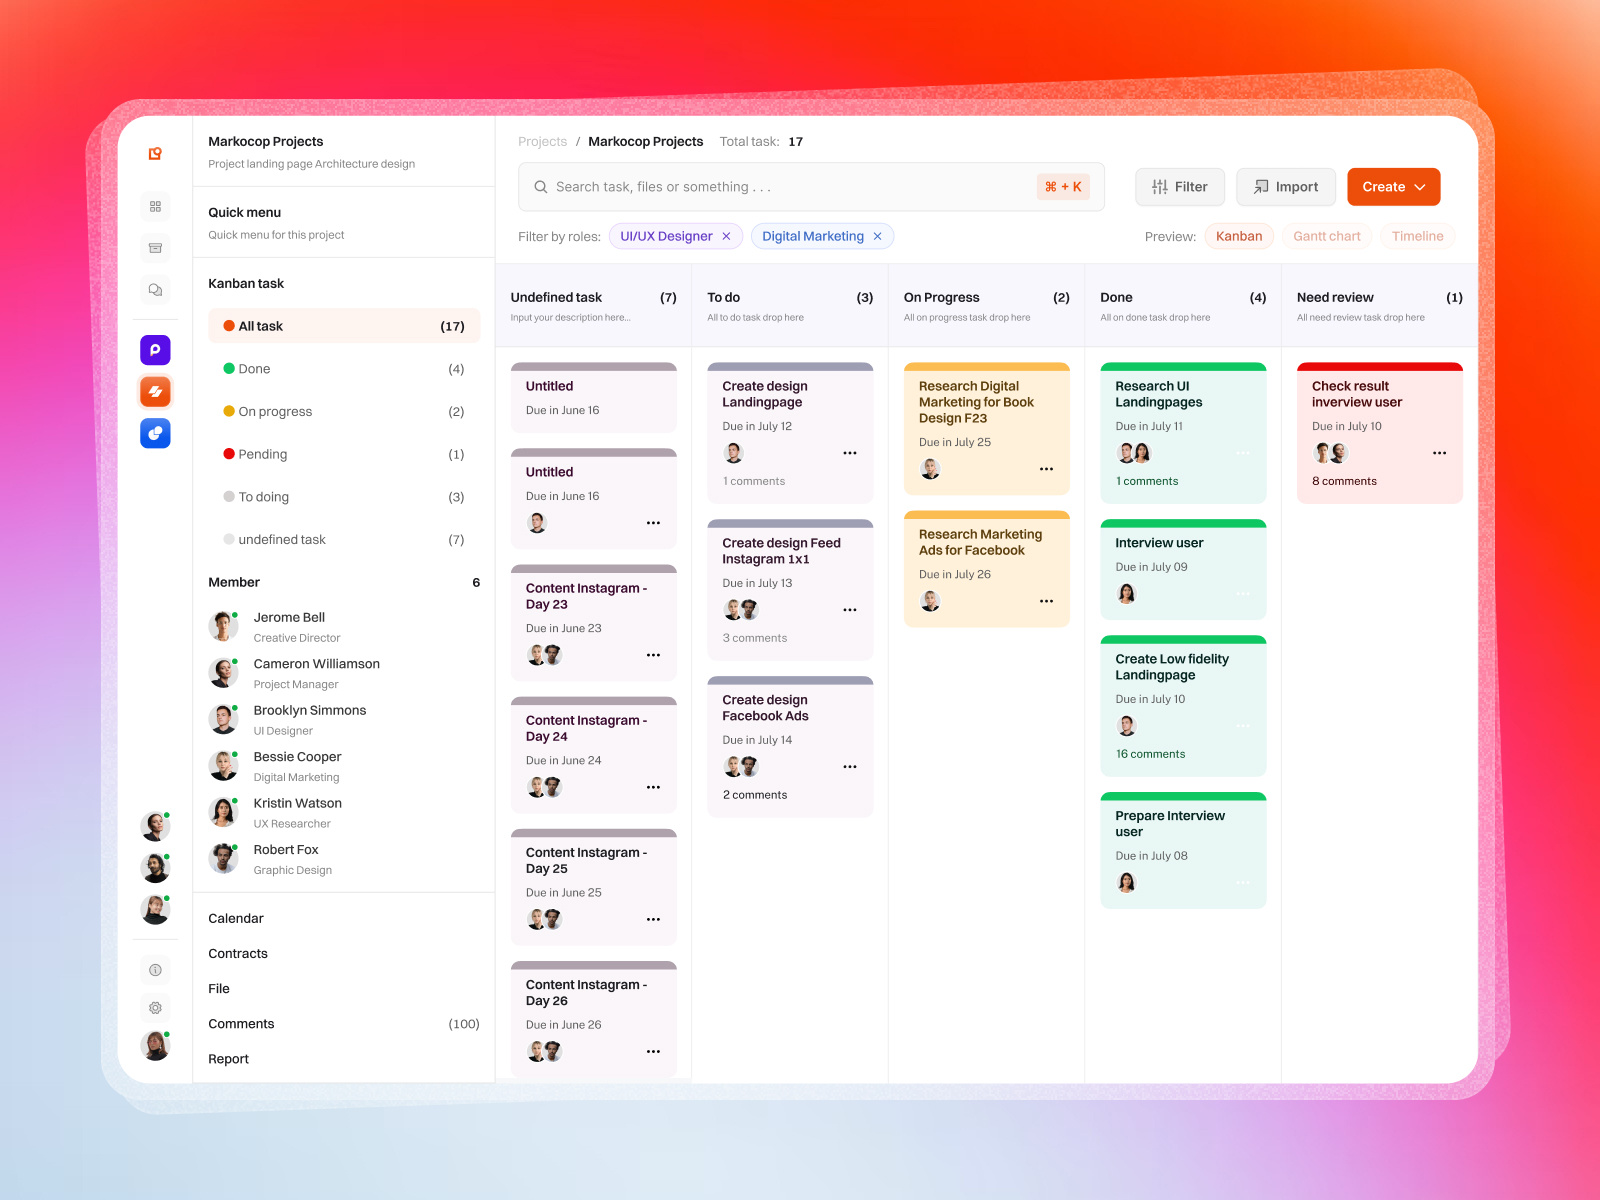
Task: Open the Create button dropdown
Action: pyautogui.click(x=1392, y=186)
